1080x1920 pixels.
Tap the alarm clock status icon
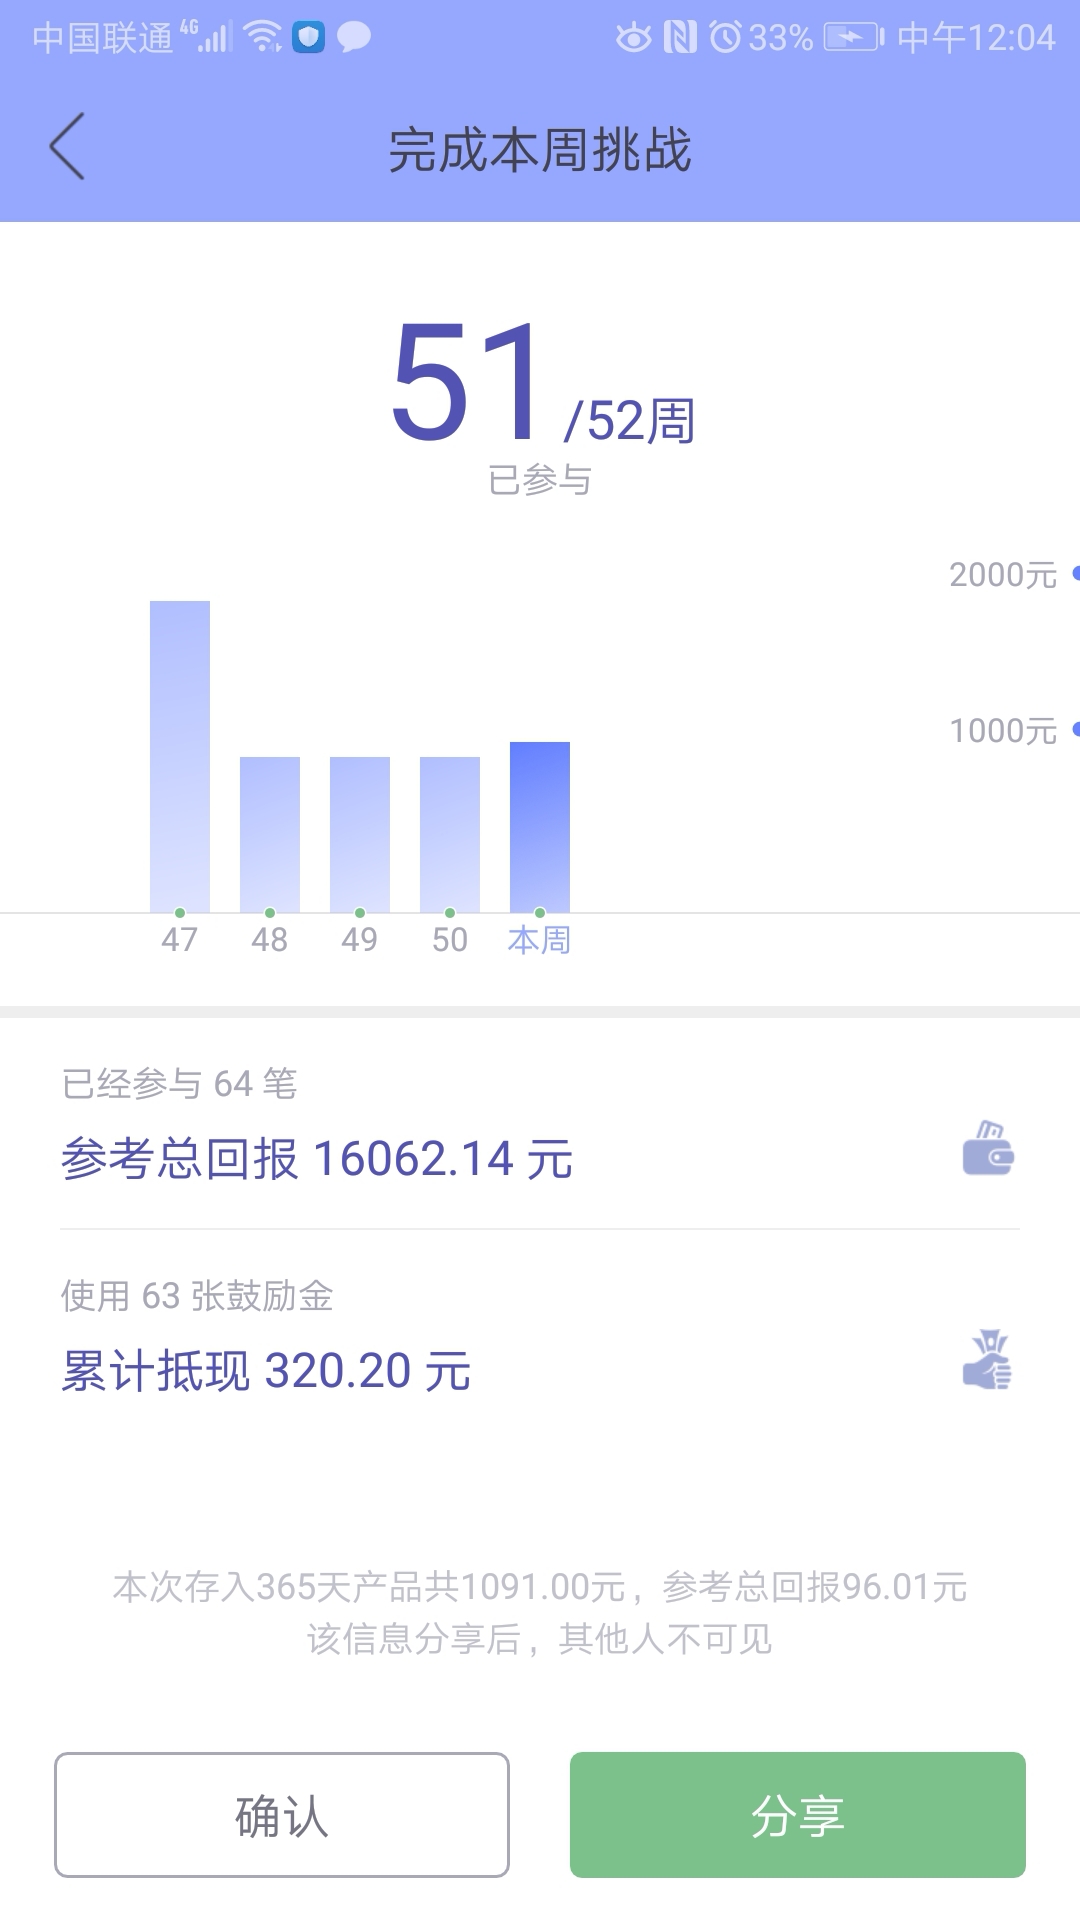tap(725, 38)
